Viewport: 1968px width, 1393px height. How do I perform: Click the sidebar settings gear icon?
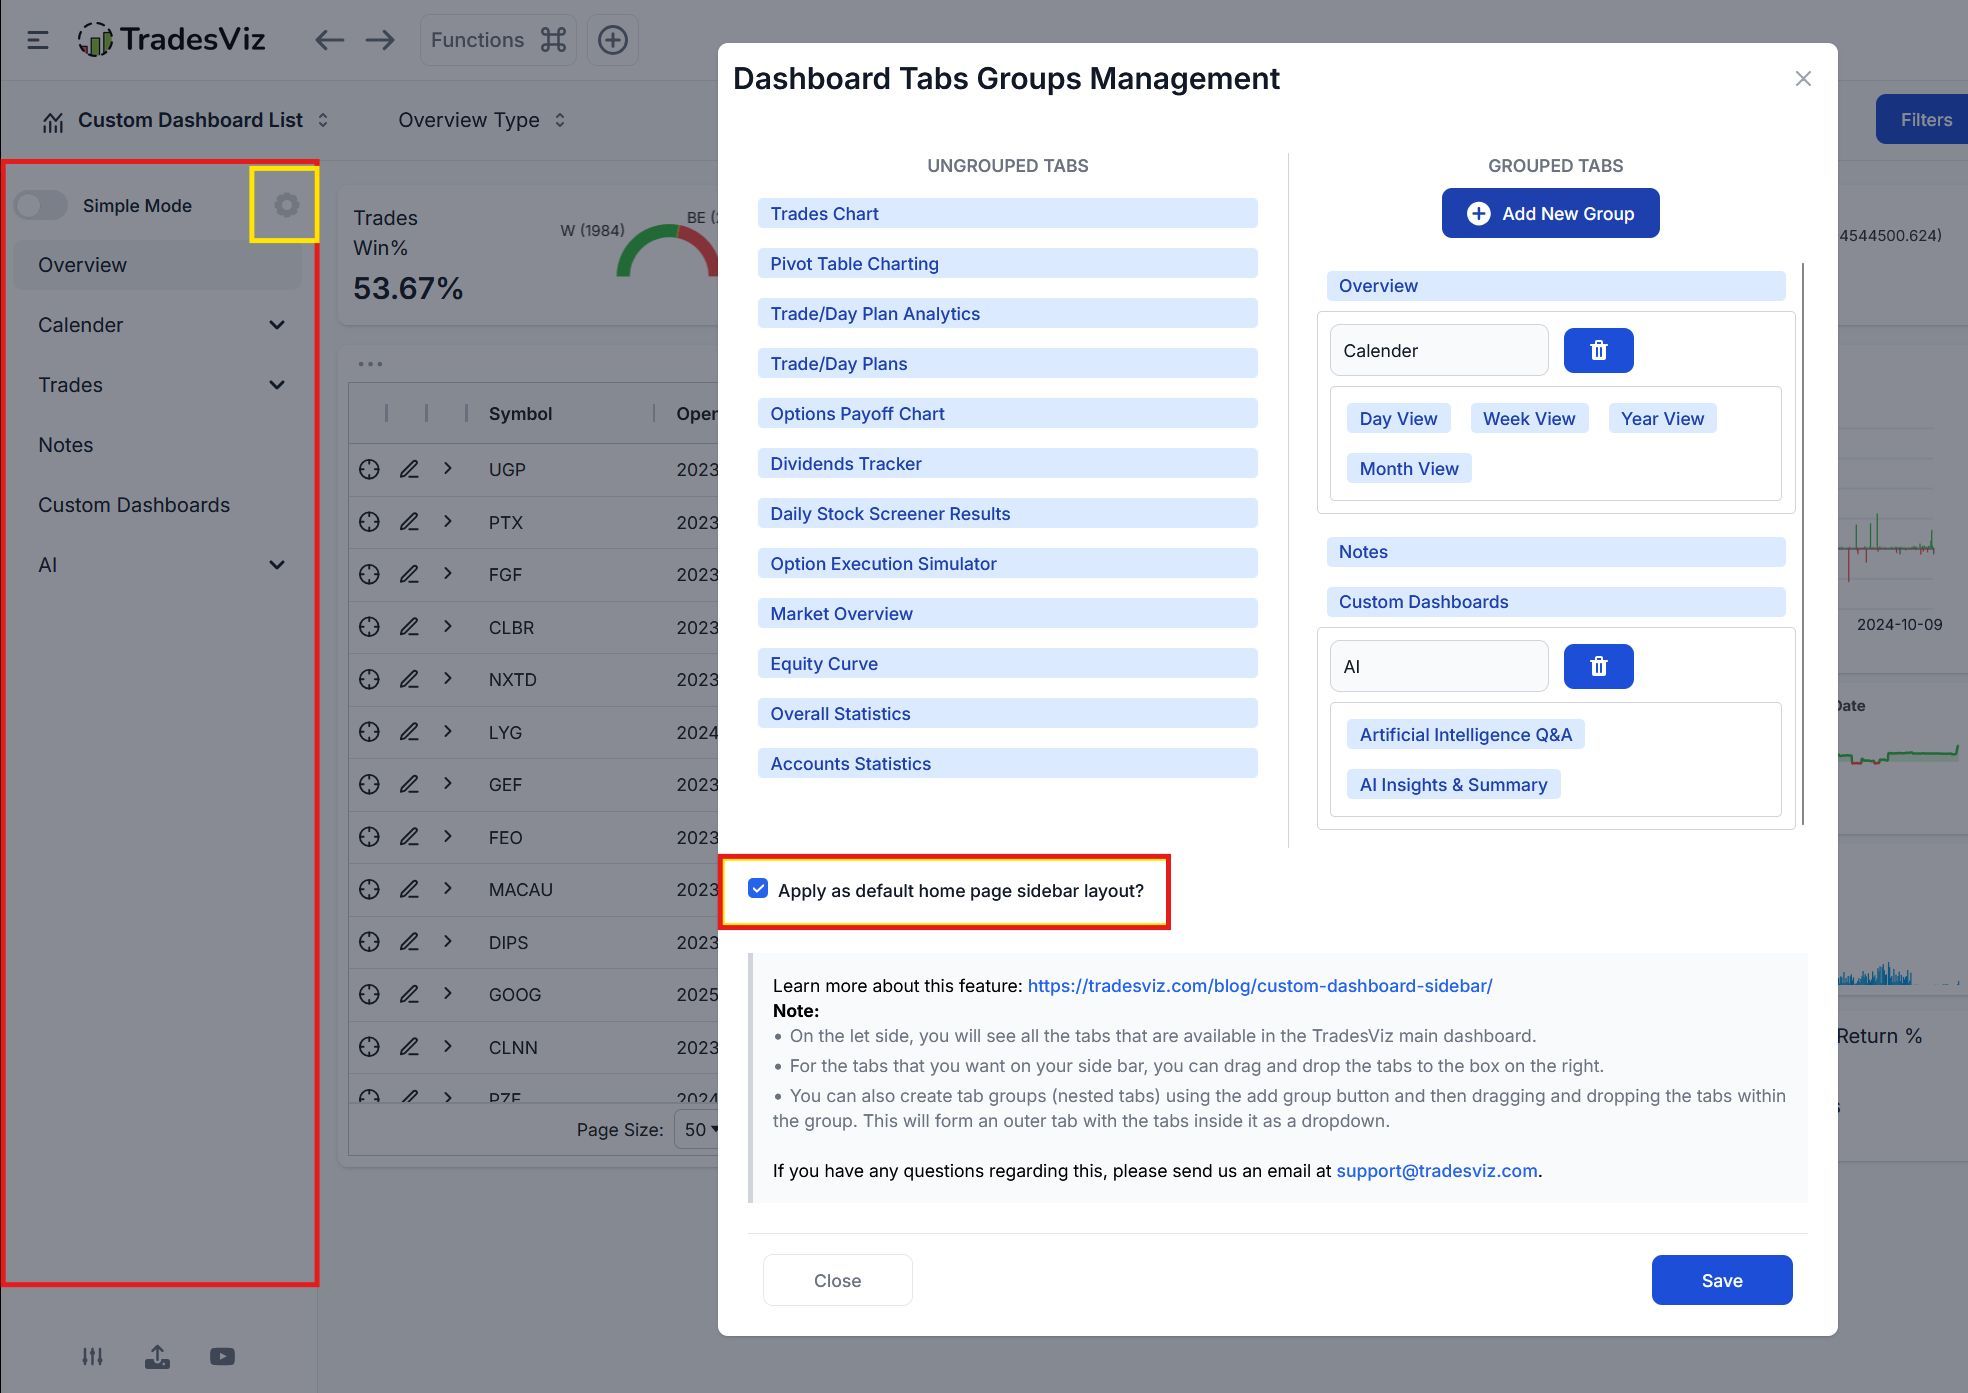[286, 205]
